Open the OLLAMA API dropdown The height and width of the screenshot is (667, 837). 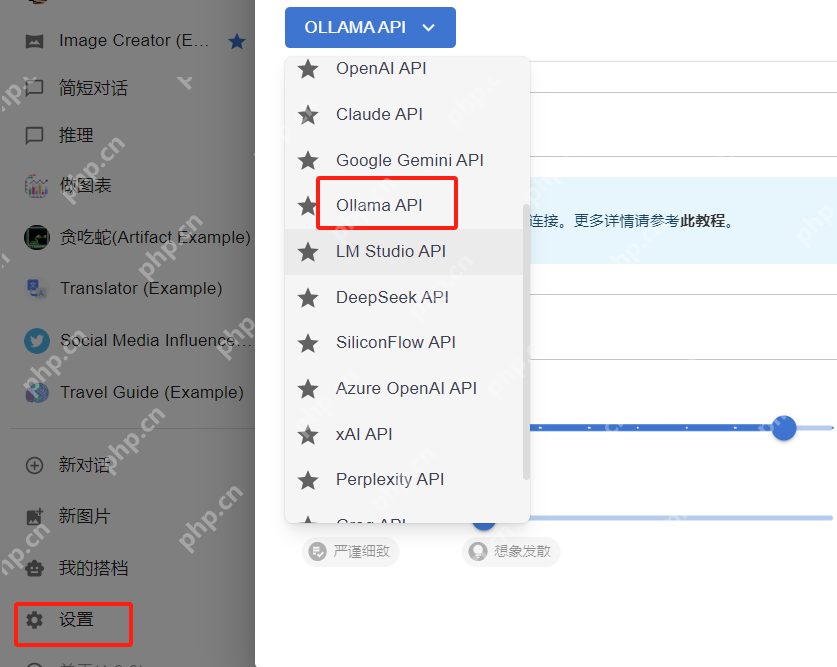[369, 27]
